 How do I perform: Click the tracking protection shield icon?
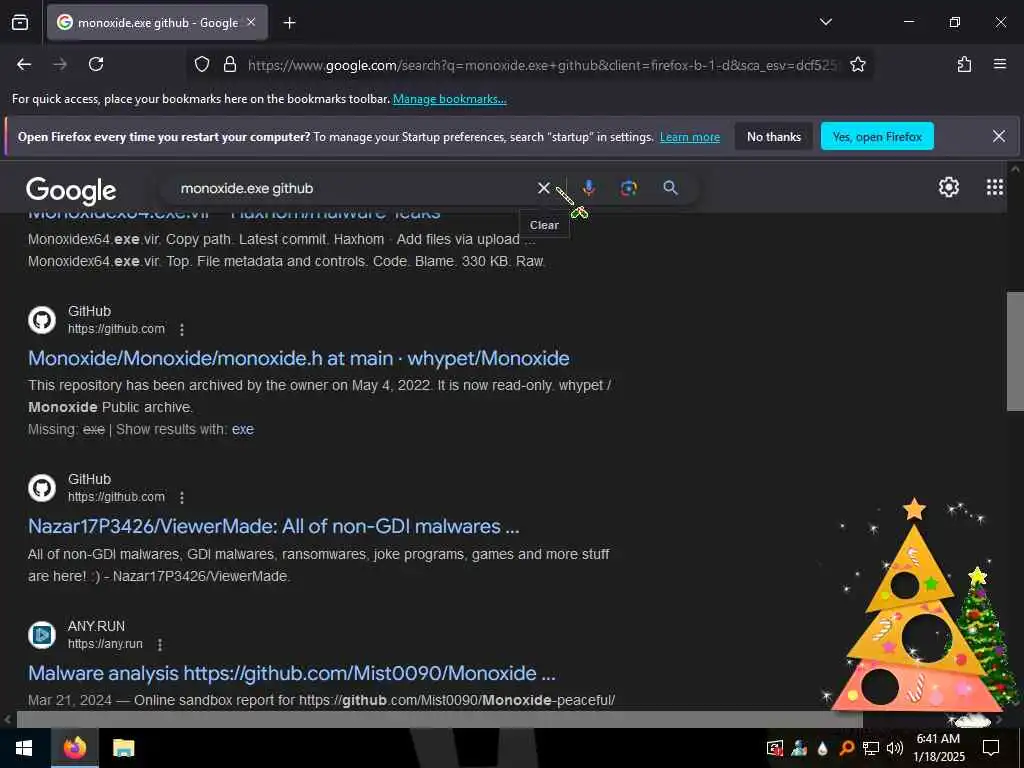202,64
